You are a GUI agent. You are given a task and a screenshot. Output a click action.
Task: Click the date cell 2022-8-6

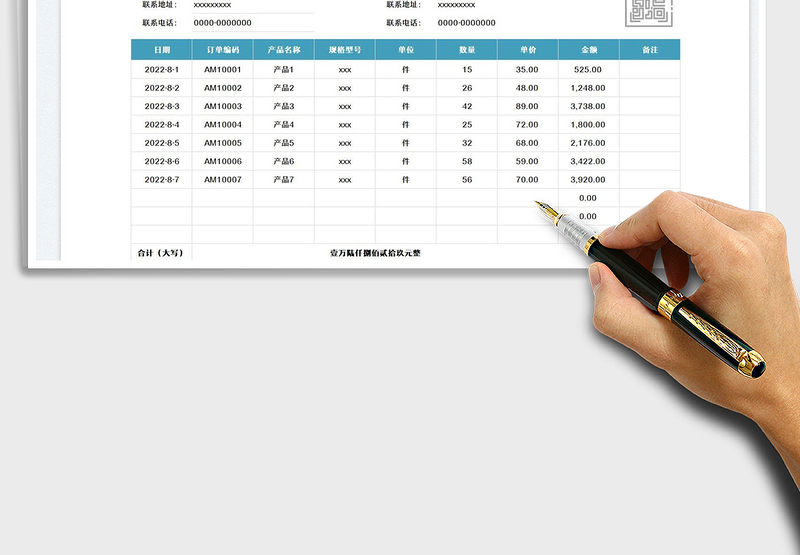pyautogui.click(x=162, y=161)
